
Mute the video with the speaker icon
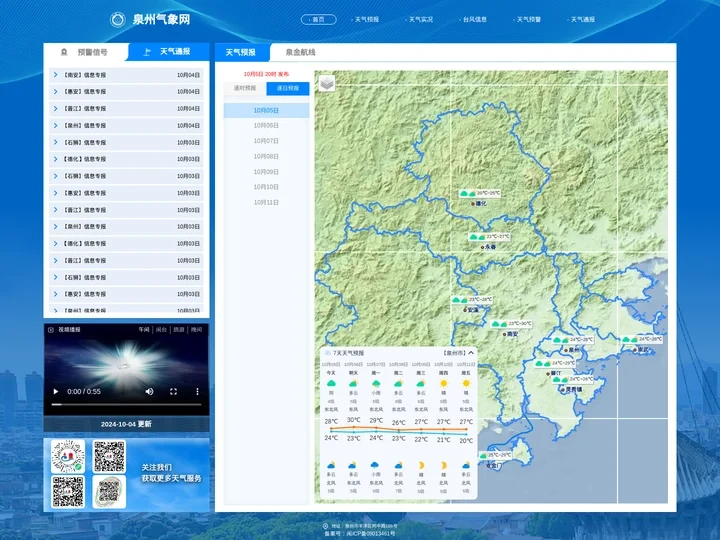point(149,391)
